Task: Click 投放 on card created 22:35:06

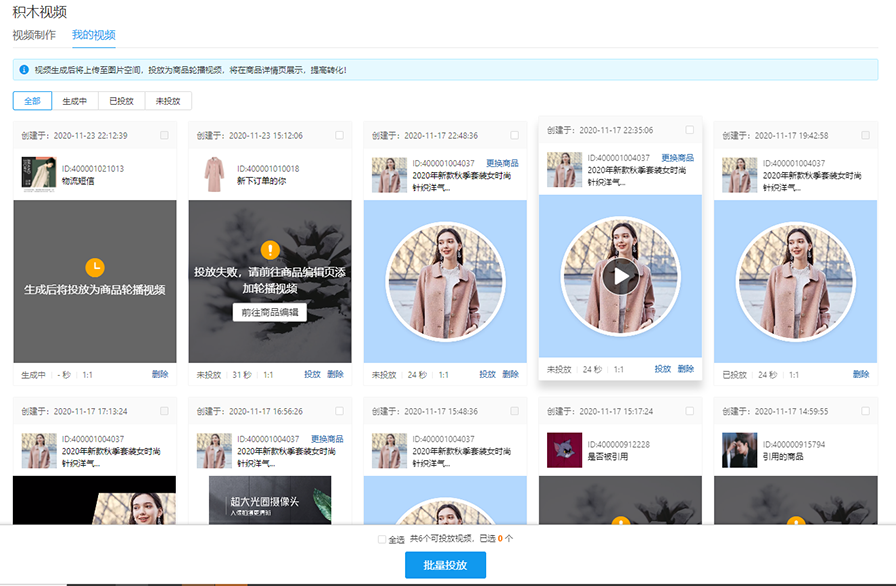Action: tap(663, 369)
